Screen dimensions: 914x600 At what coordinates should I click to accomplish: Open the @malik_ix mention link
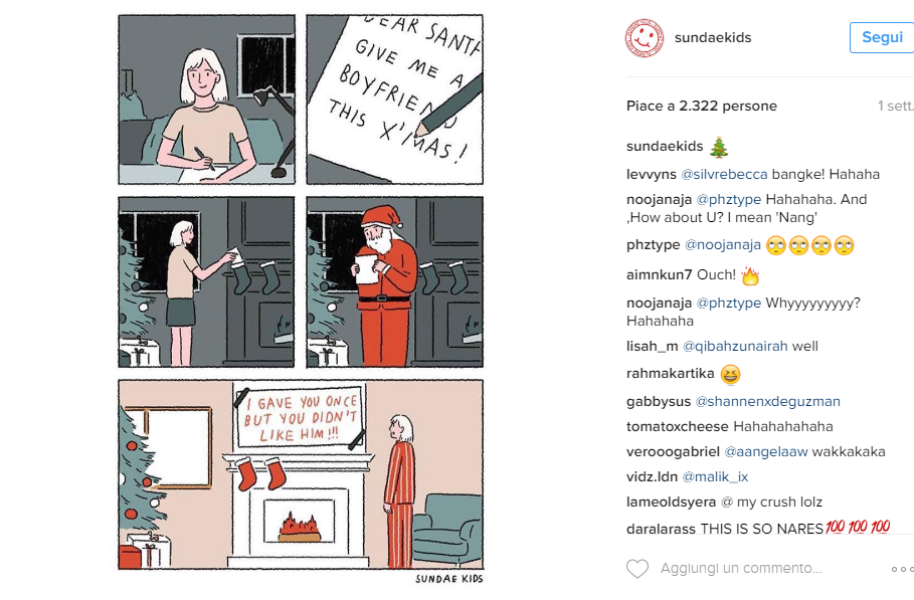[715, 477]
